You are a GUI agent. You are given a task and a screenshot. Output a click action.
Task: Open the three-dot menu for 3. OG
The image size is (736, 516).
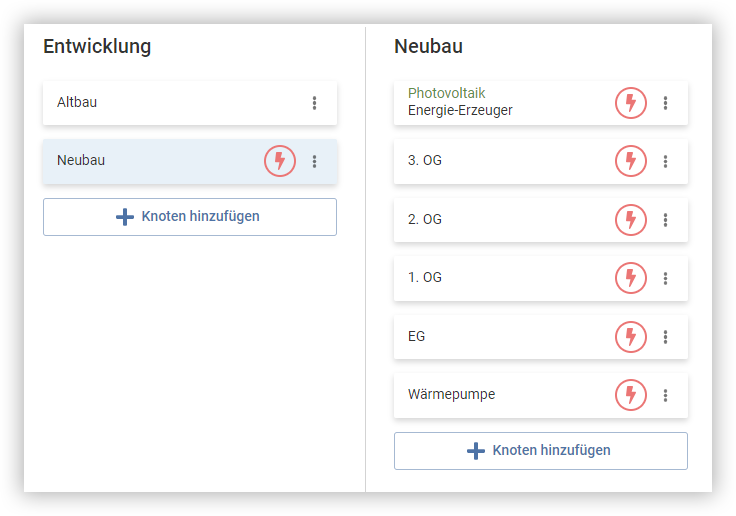(x=666, y=161)
